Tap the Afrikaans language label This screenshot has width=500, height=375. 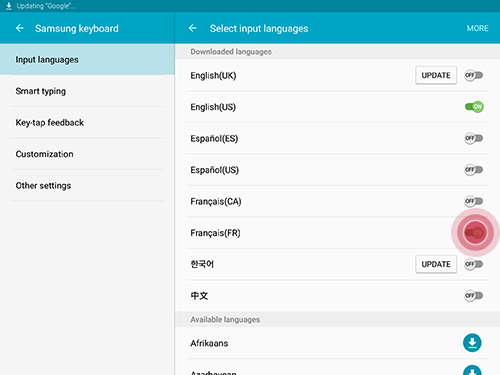pos(209,343)
